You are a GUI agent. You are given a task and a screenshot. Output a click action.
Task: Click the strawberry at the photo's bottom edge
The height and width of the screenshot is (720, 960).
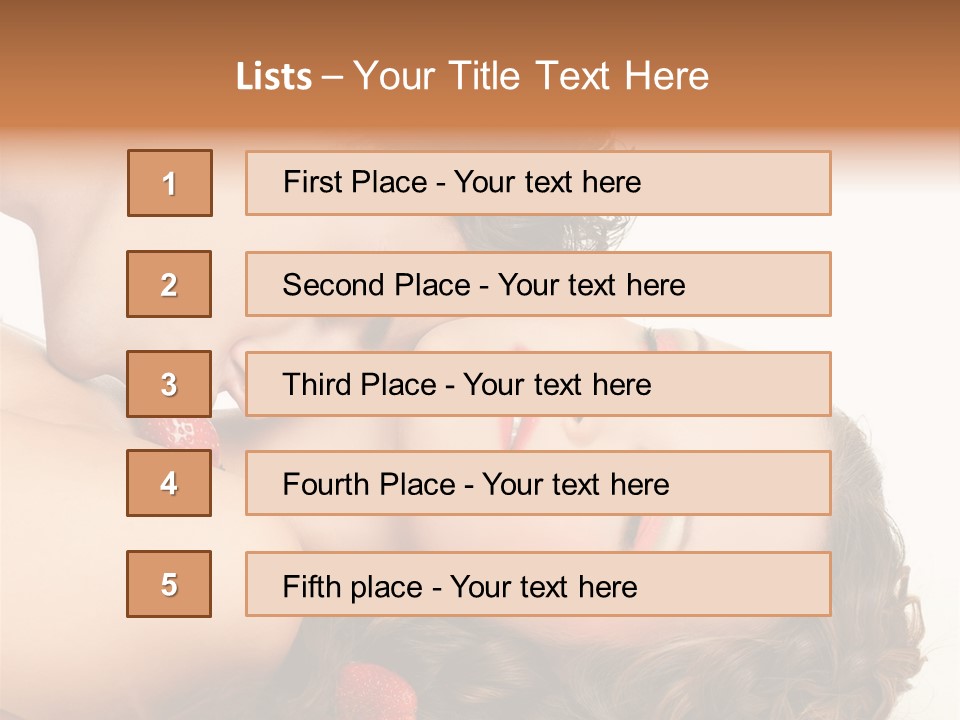click(x=370, y=690)
